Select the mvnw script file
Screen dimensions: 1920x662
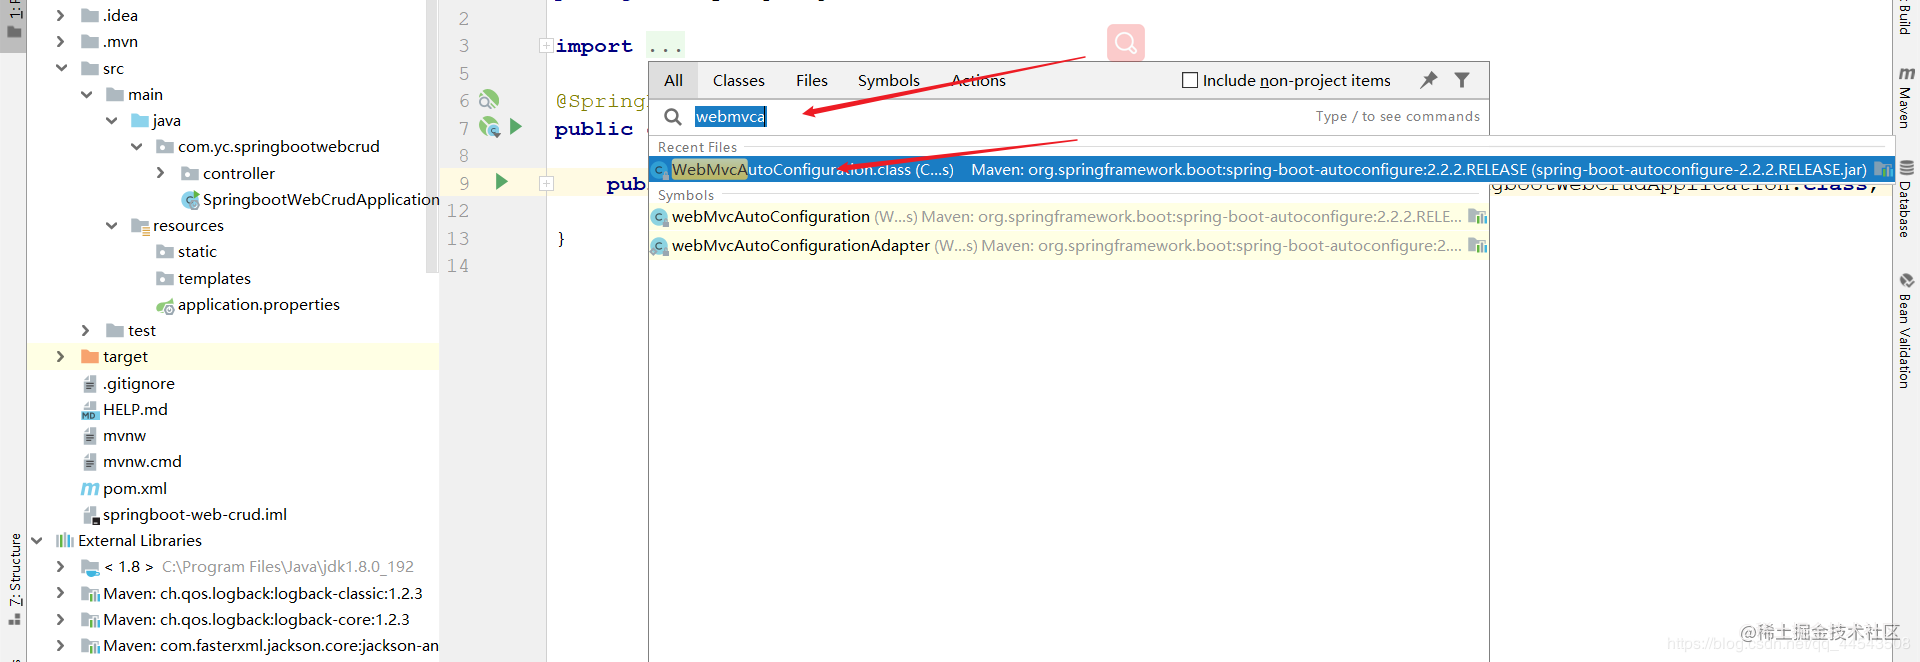[124, 436]
